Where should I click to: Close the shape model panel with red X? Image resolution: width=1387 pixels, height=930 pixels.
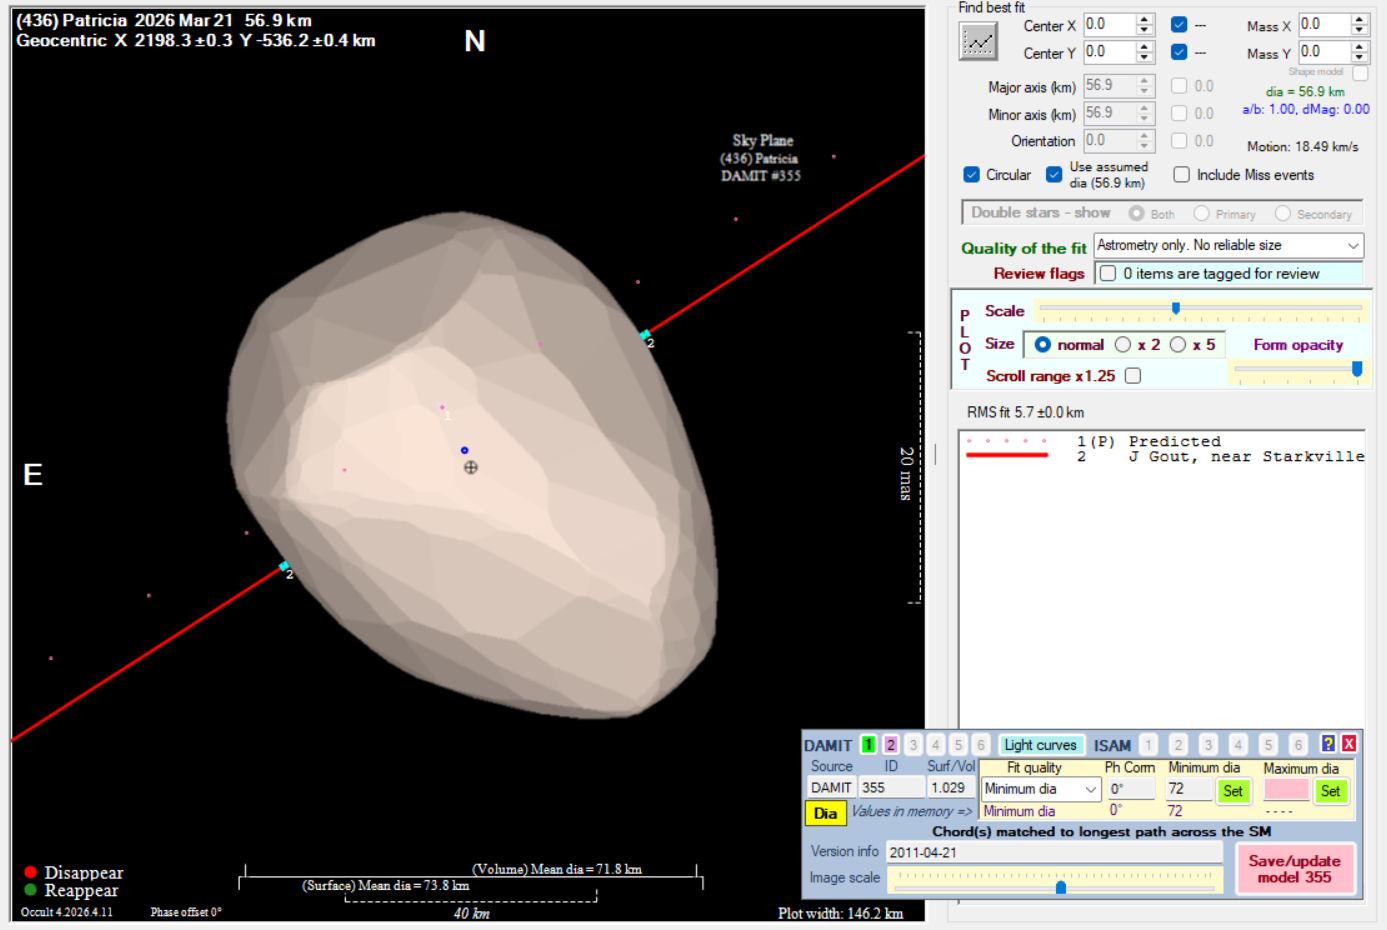pos(1349,743)
